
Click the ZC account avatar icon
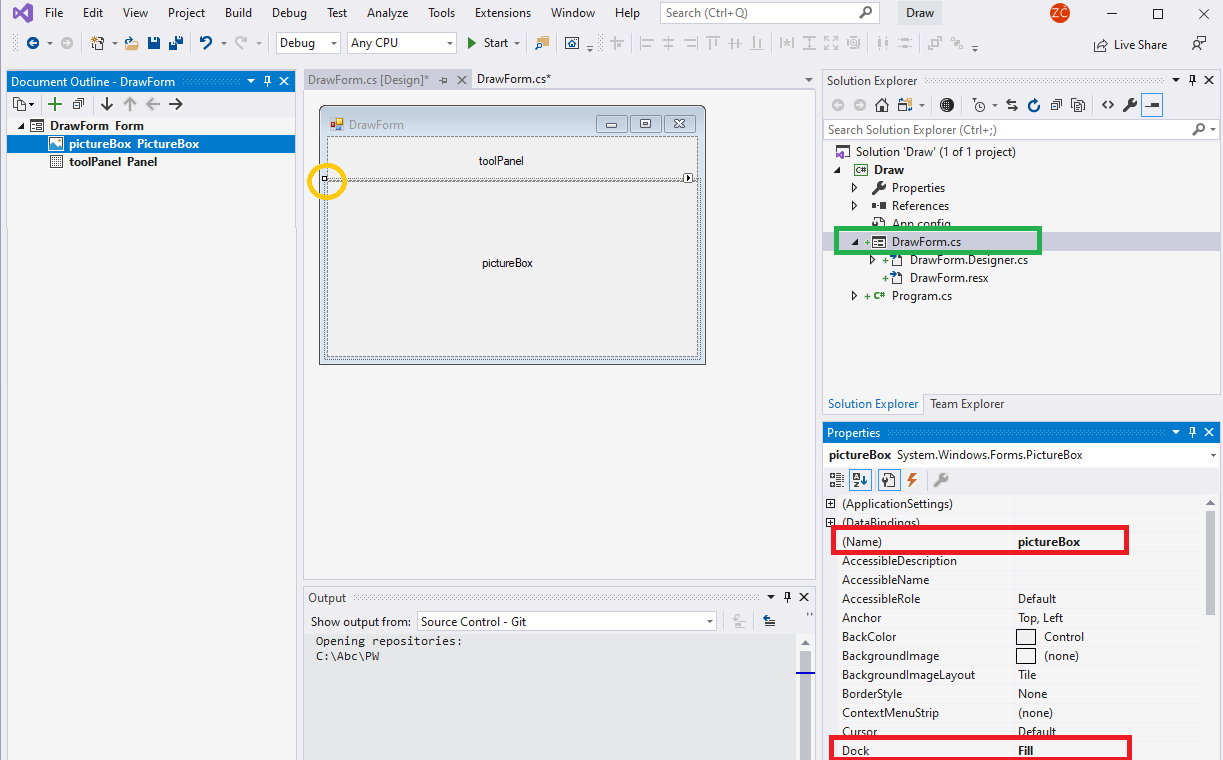(1060, 13)
